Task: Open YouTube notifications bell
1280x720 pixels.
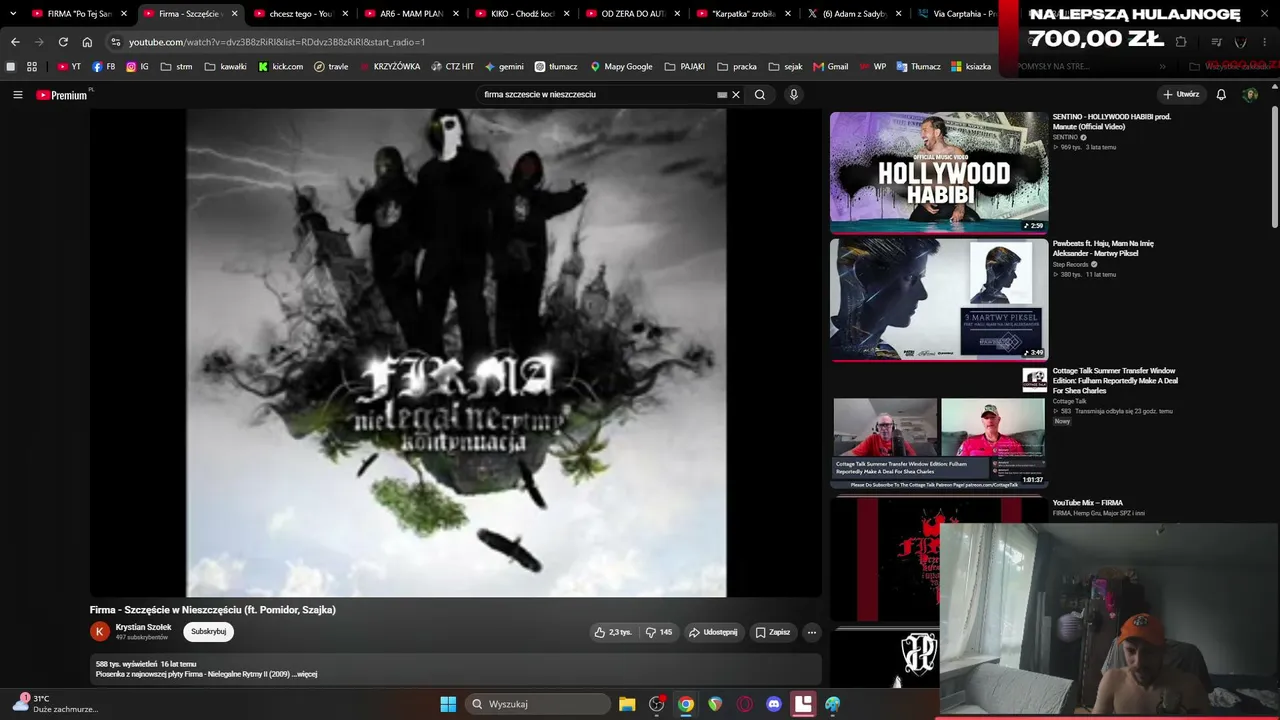Action: [1221, 95]
